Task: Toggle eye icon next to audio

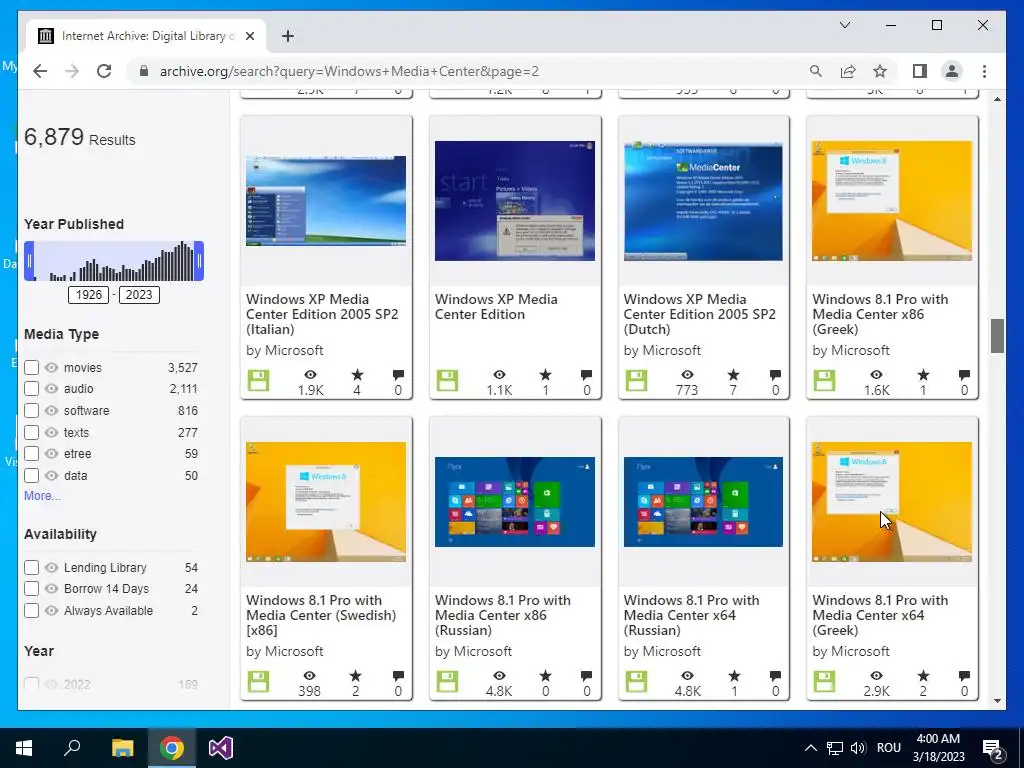Action: coord(52,389)
